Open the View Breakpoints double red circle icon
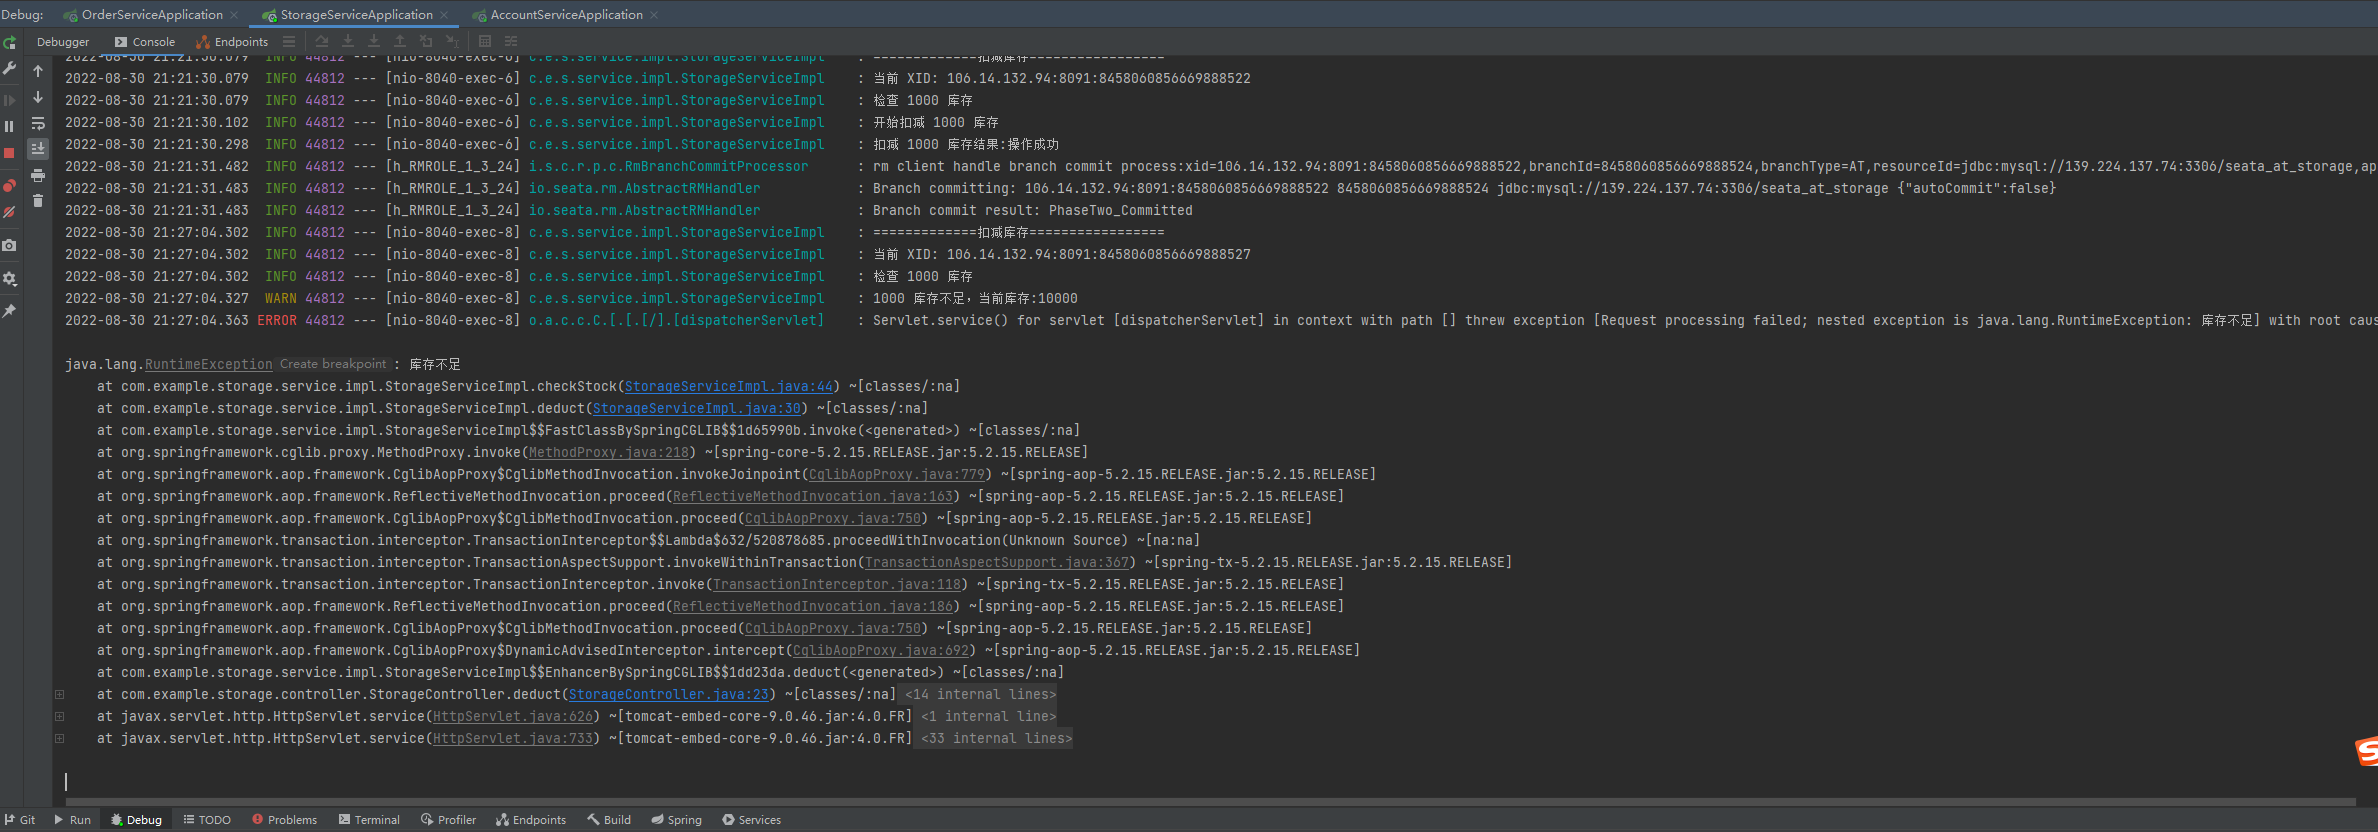2378x832 pixels. (9, 186)
